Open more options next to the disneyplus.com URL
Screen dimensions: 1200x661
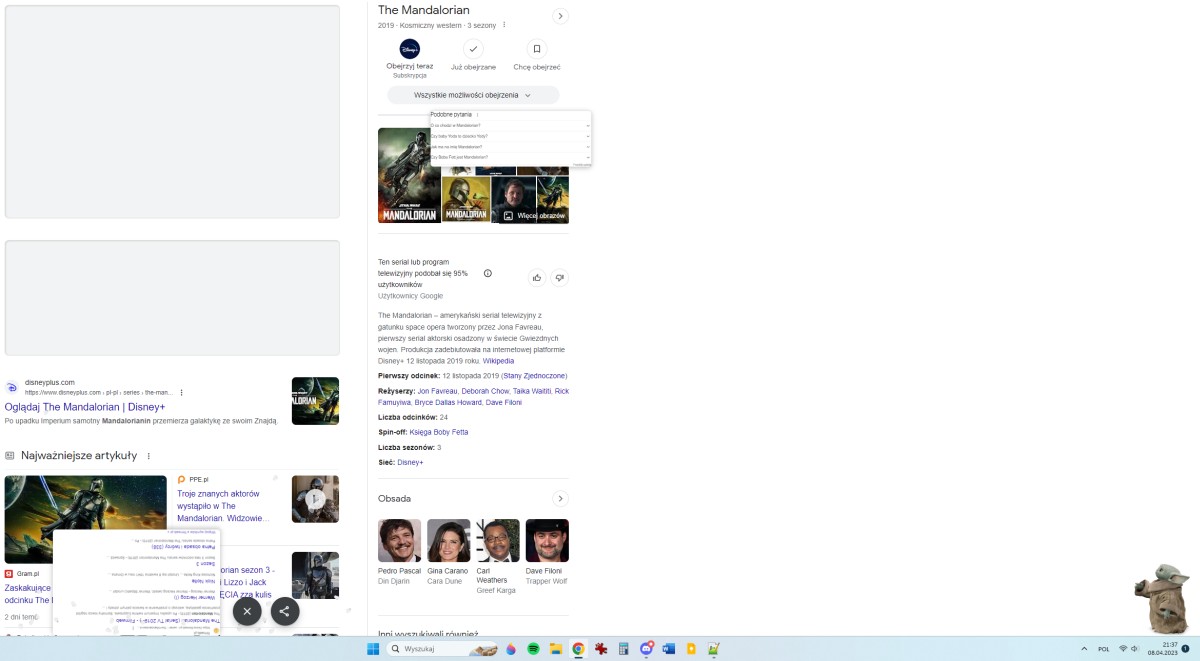[182, 393]
